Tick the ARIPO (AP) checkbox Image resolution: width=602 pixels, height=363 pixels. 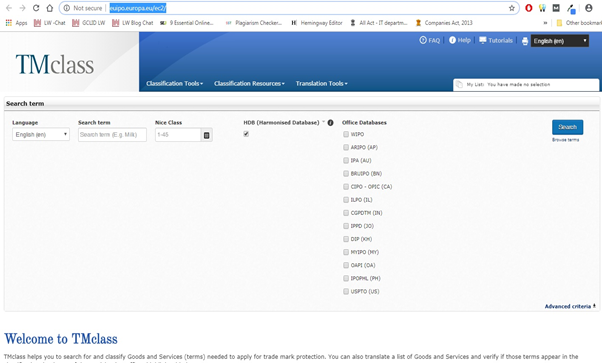tap(346, 147)
